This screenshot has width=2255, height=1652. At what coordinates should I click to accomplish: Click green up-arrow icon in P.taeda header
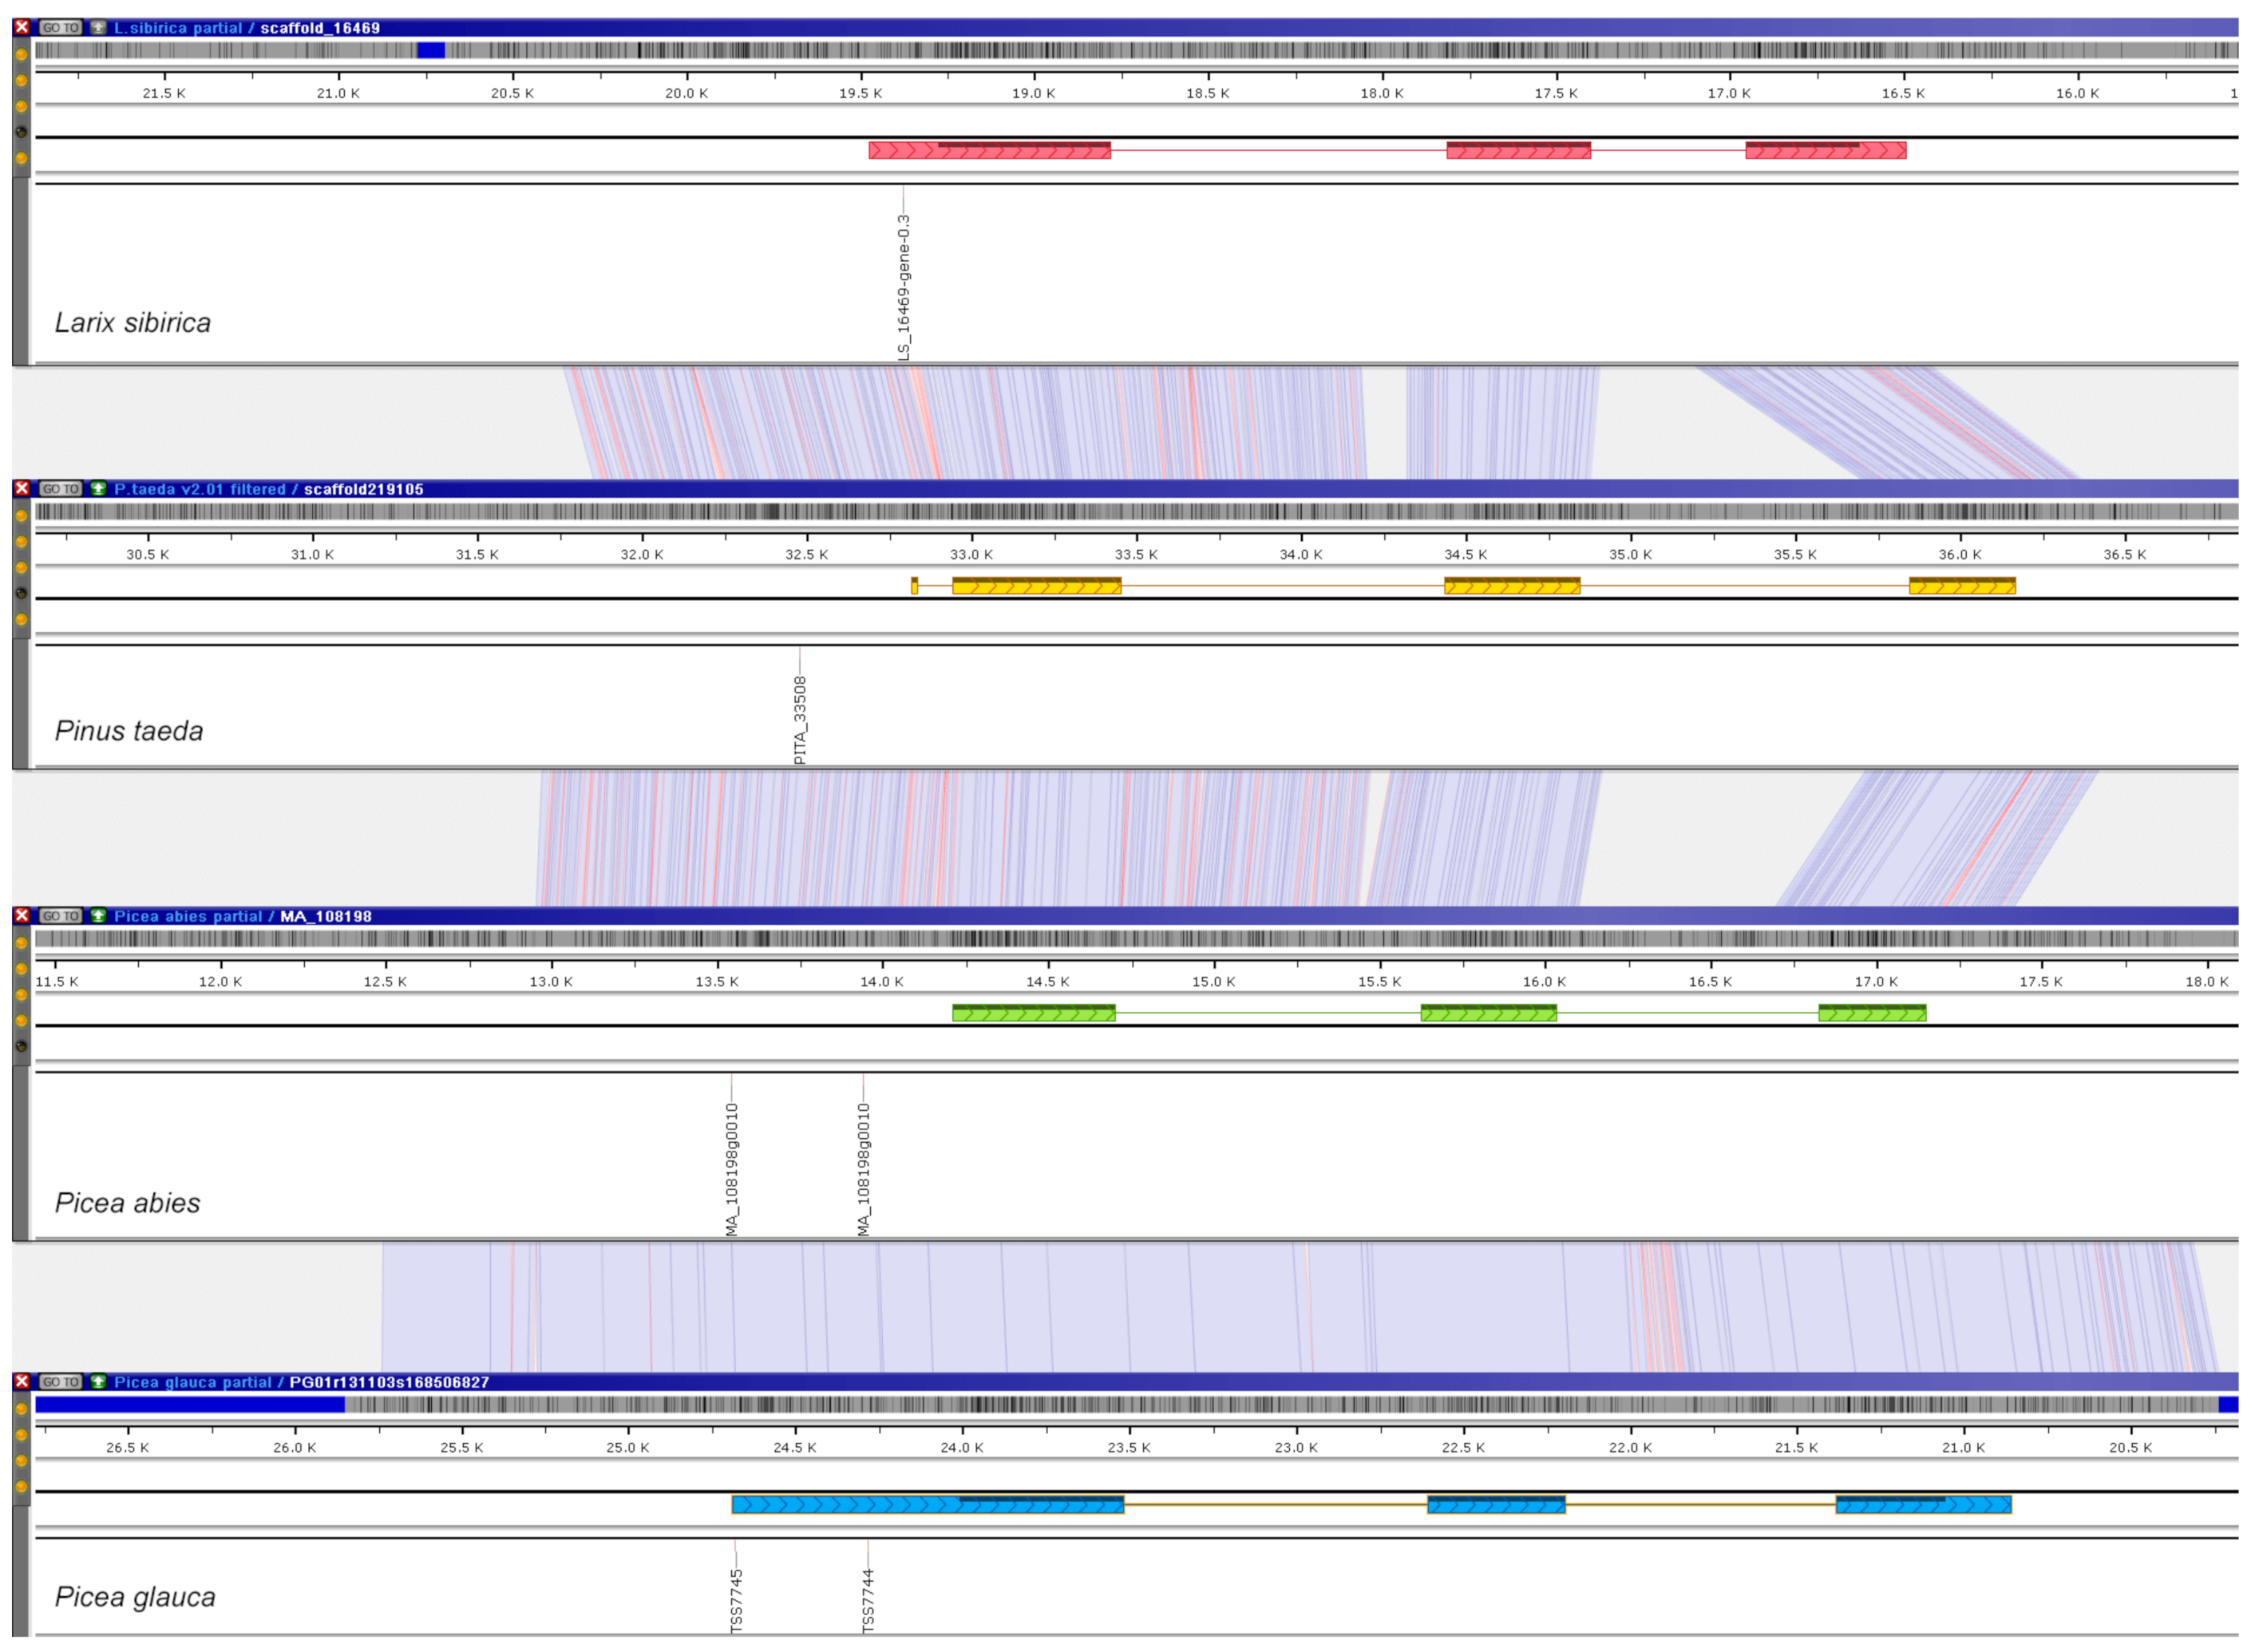click(x=98, y=489)
